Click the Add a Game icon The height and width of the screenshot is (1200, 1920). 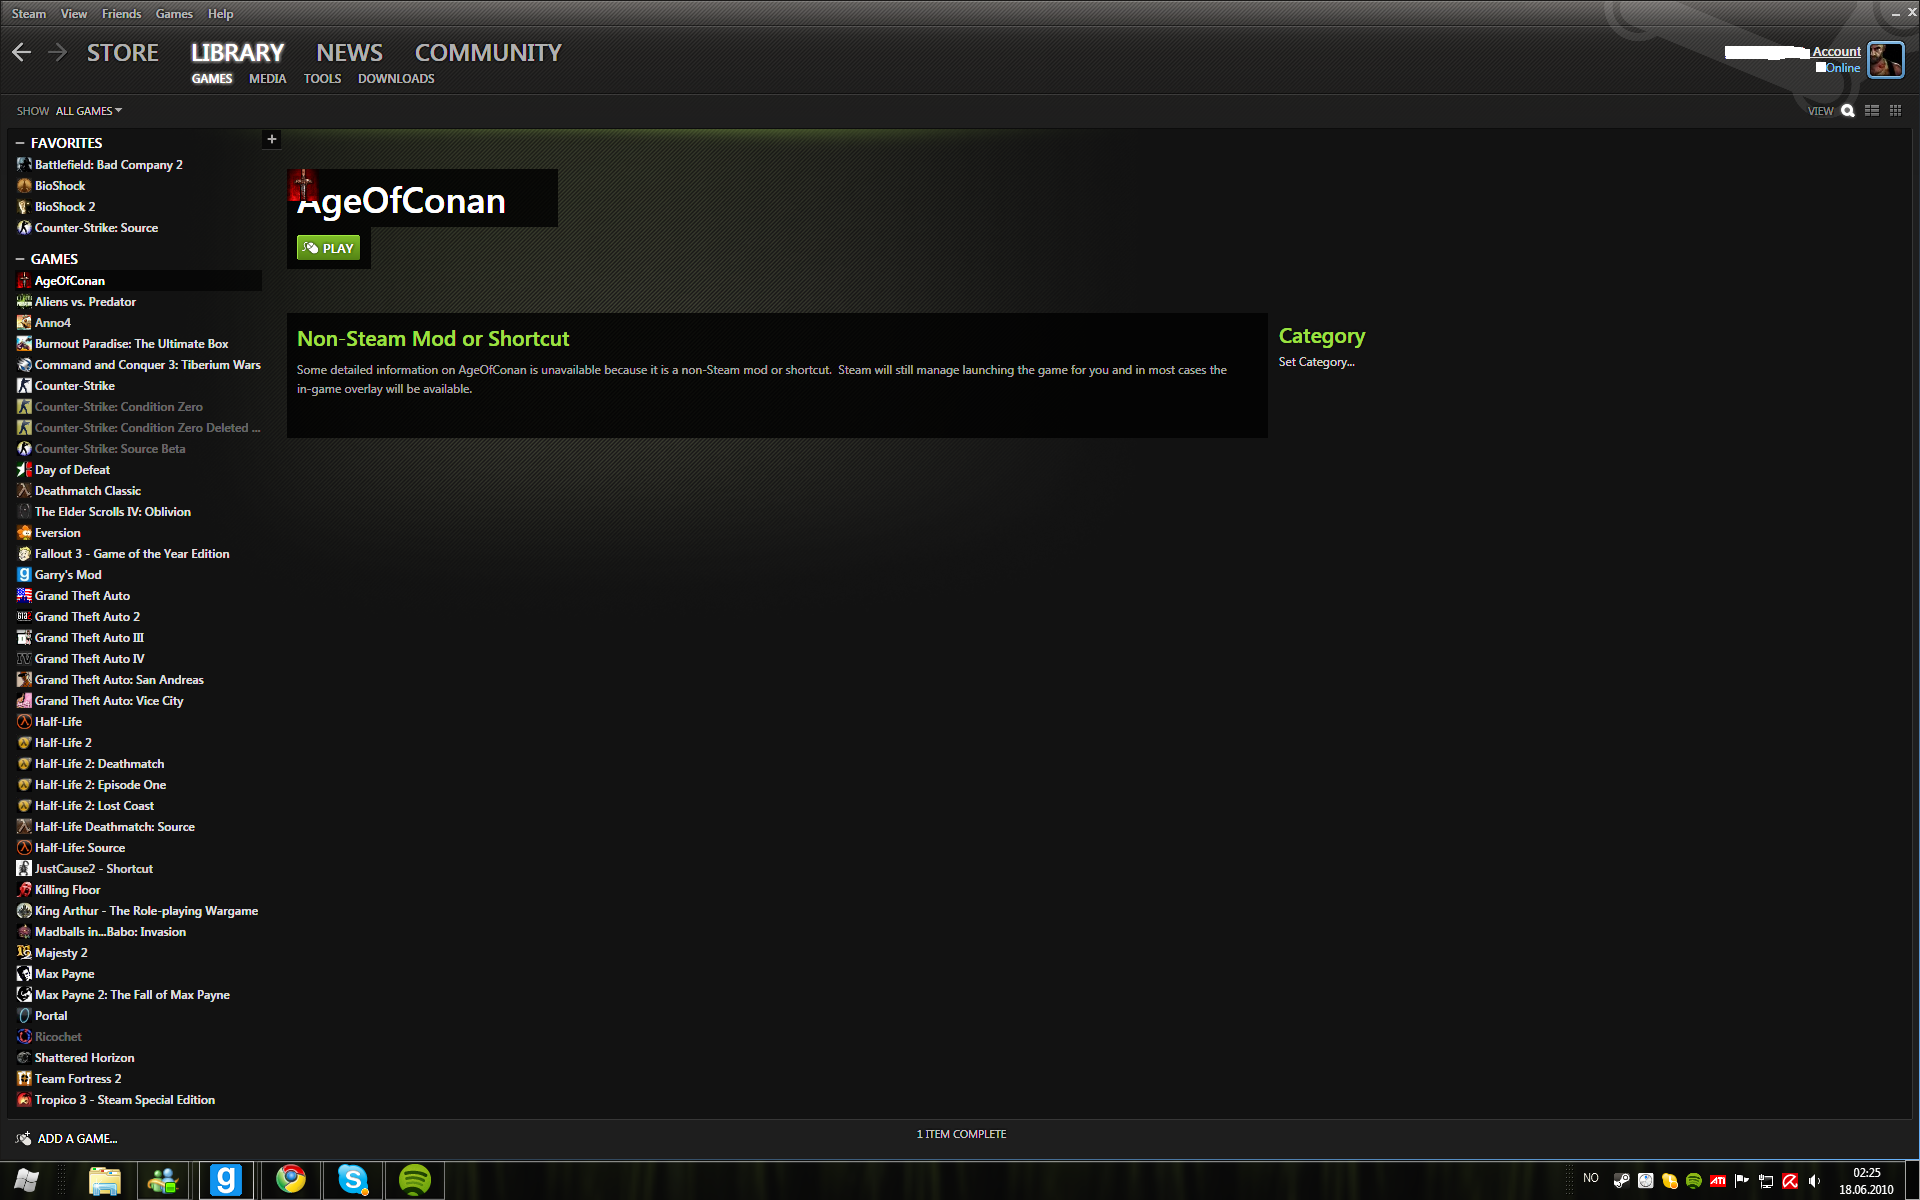click(23, 1139)
